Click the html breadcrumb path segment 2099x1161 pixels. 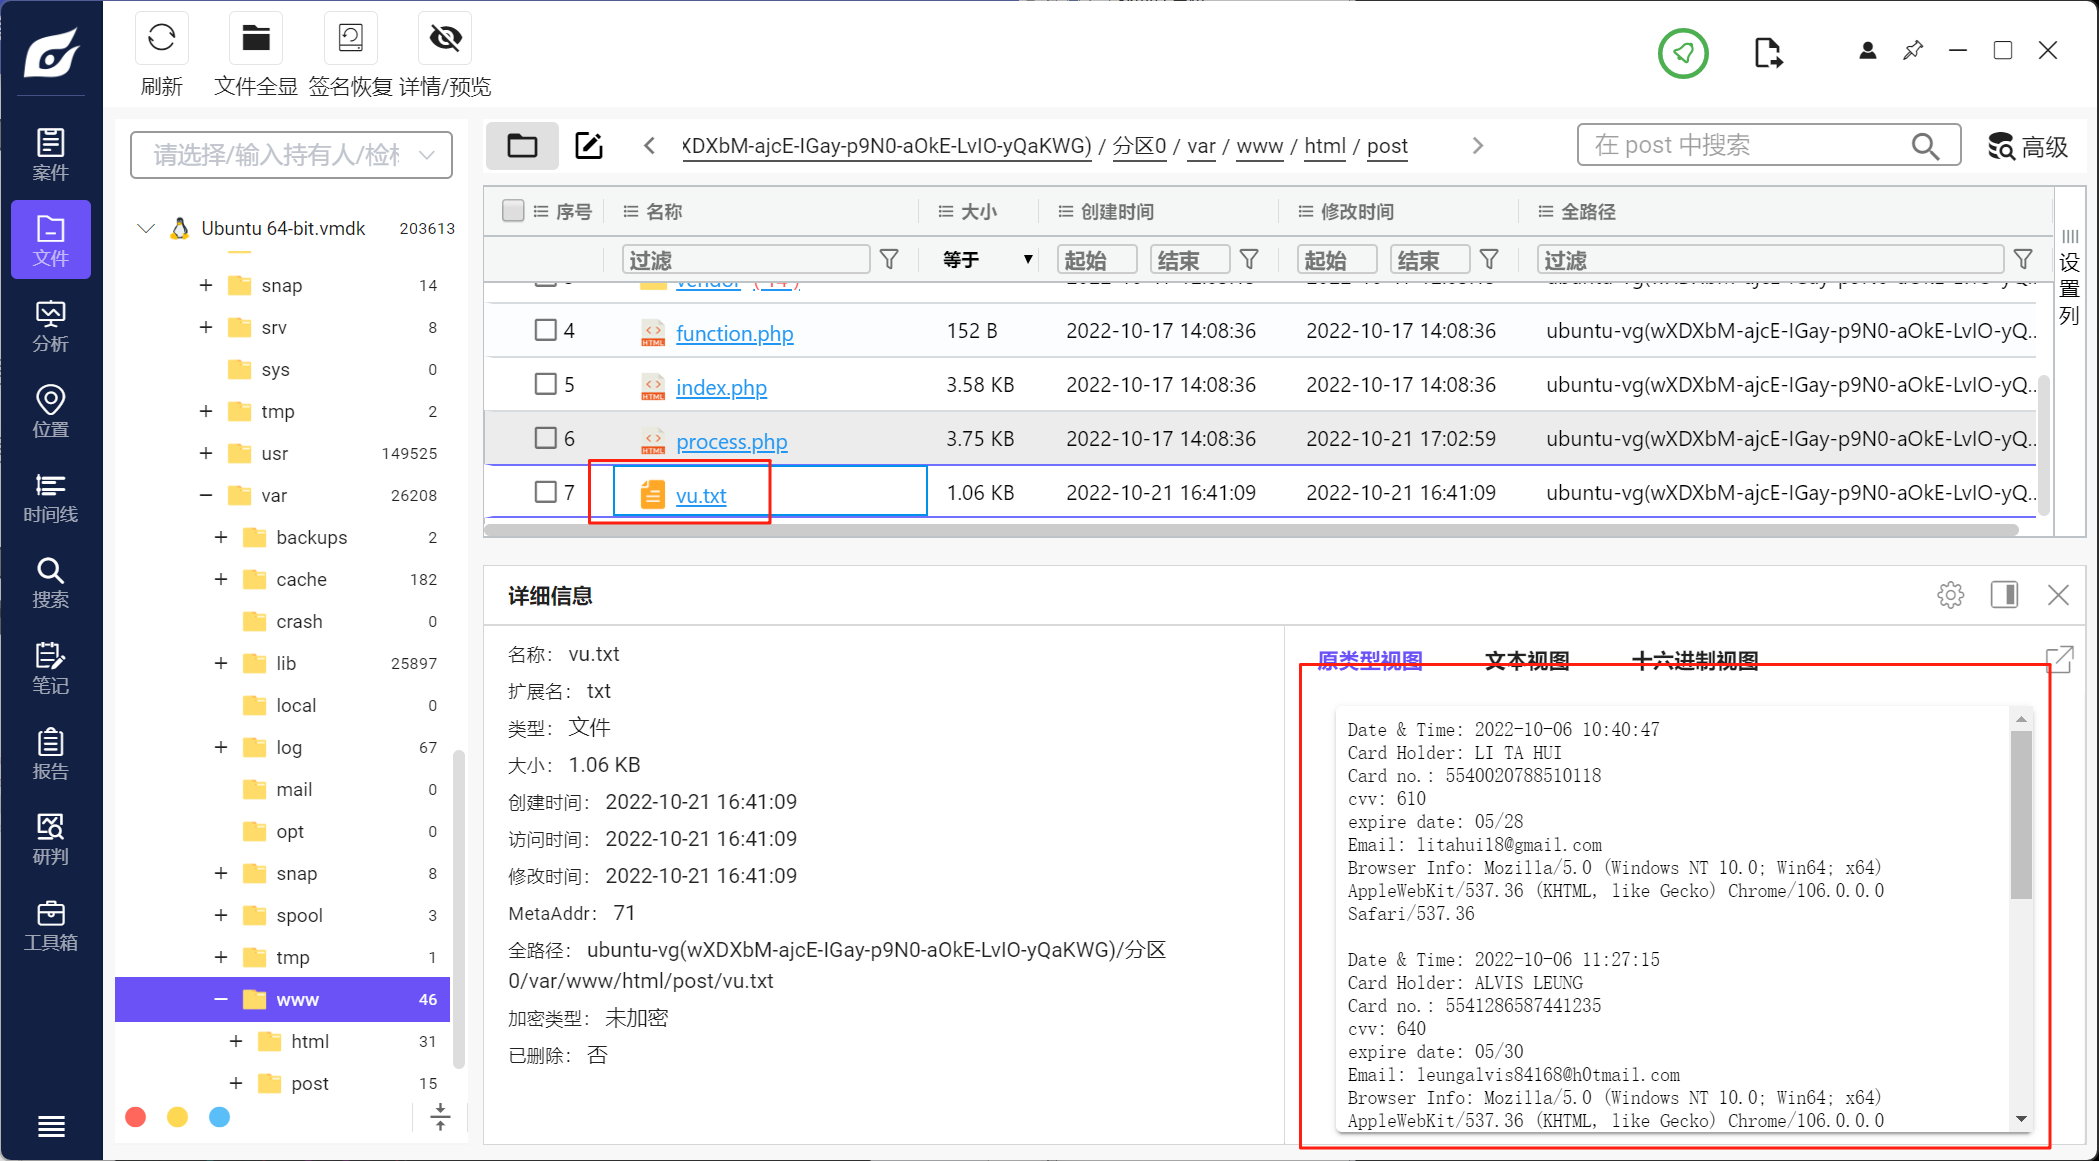1324,146
